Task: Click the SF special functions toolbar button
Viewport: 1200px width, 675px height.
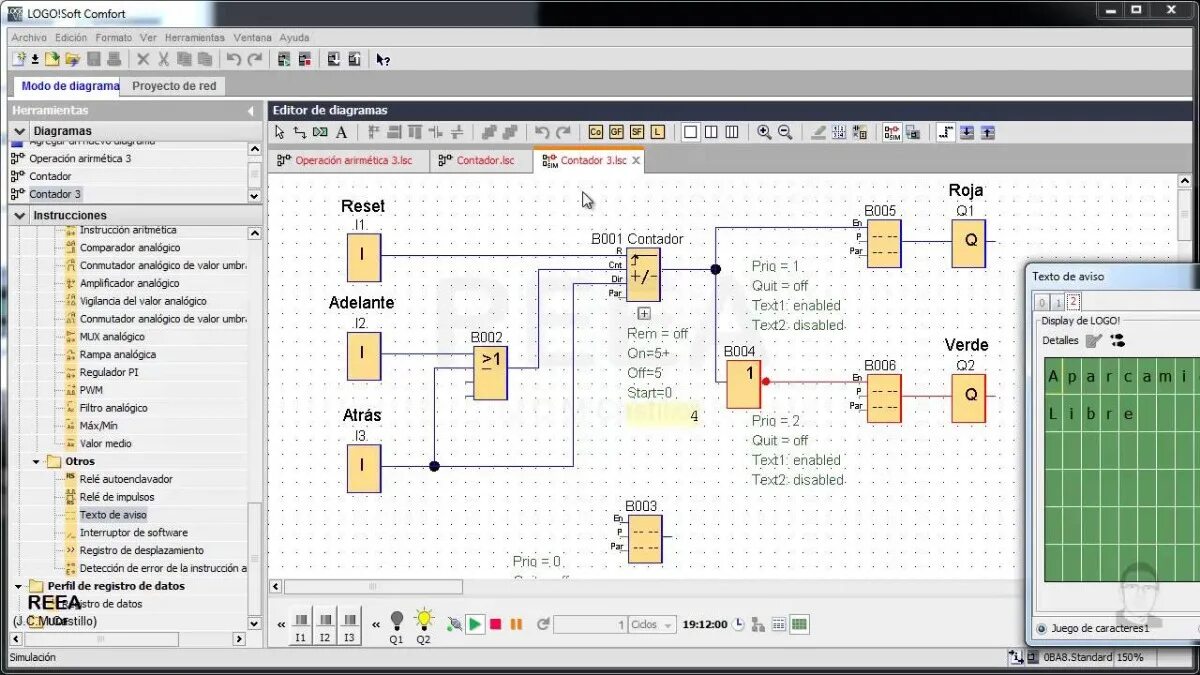Action: (x=637, y=132)
